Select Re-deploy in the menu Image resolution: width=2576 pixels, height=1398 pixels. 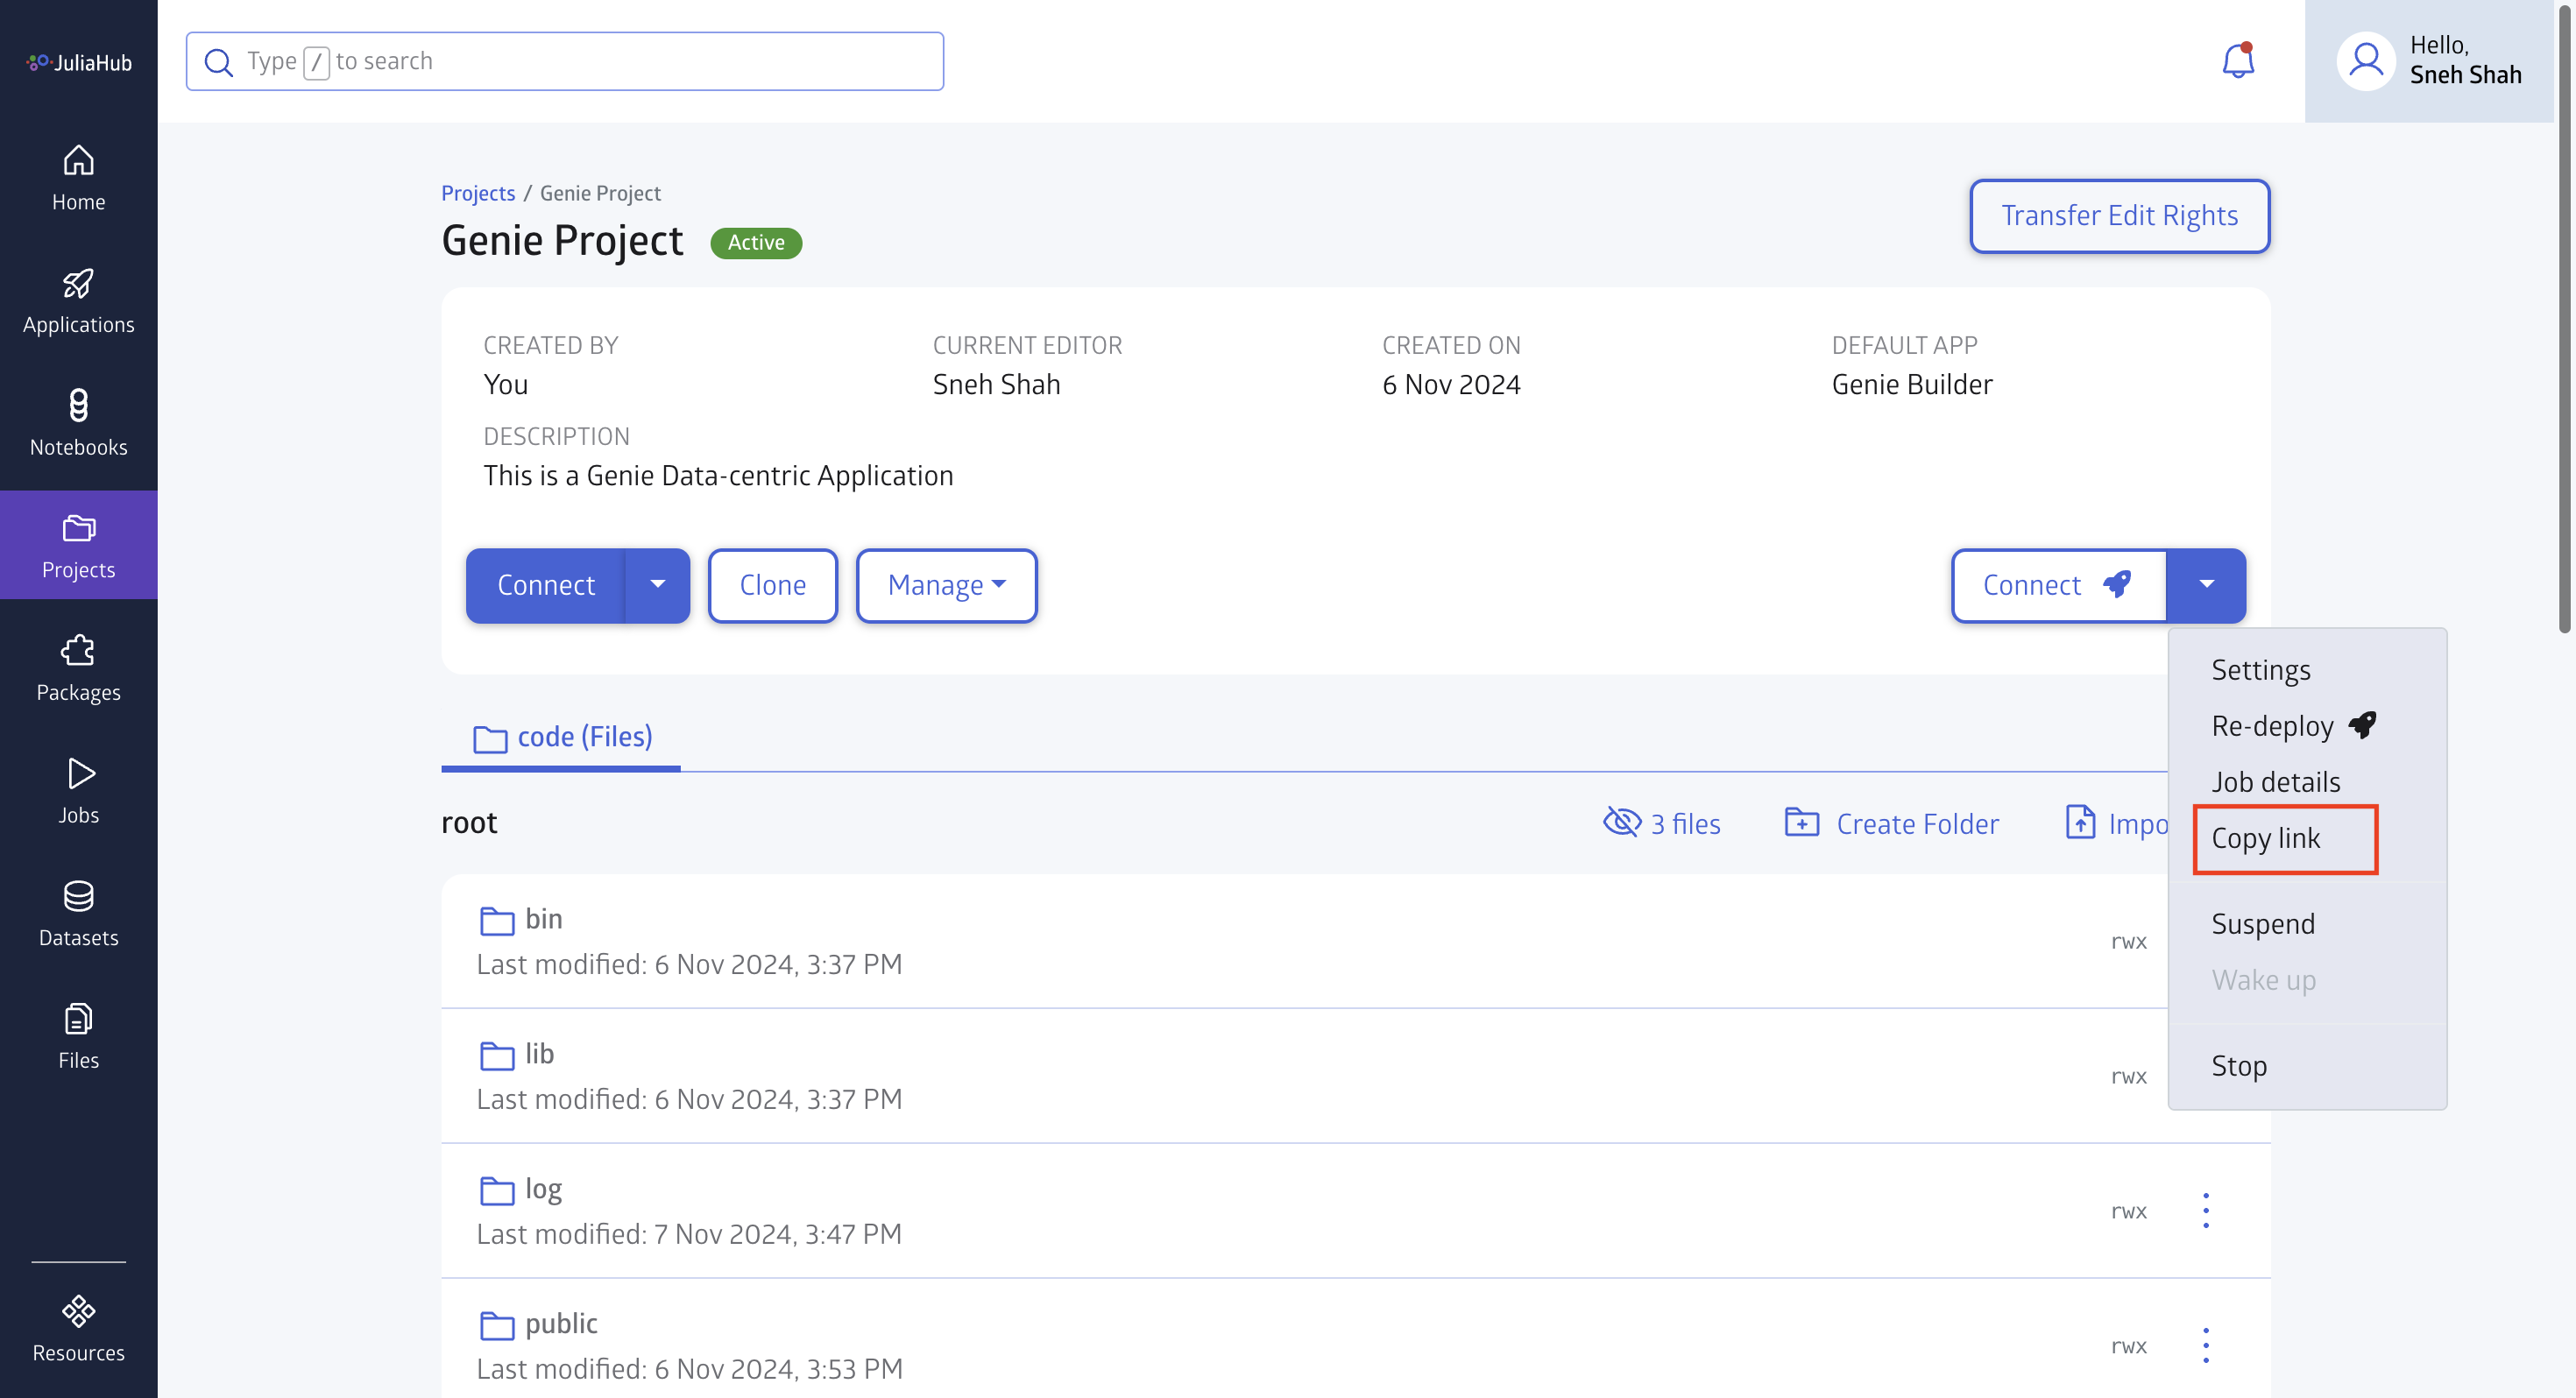(x=2293, y=725)
